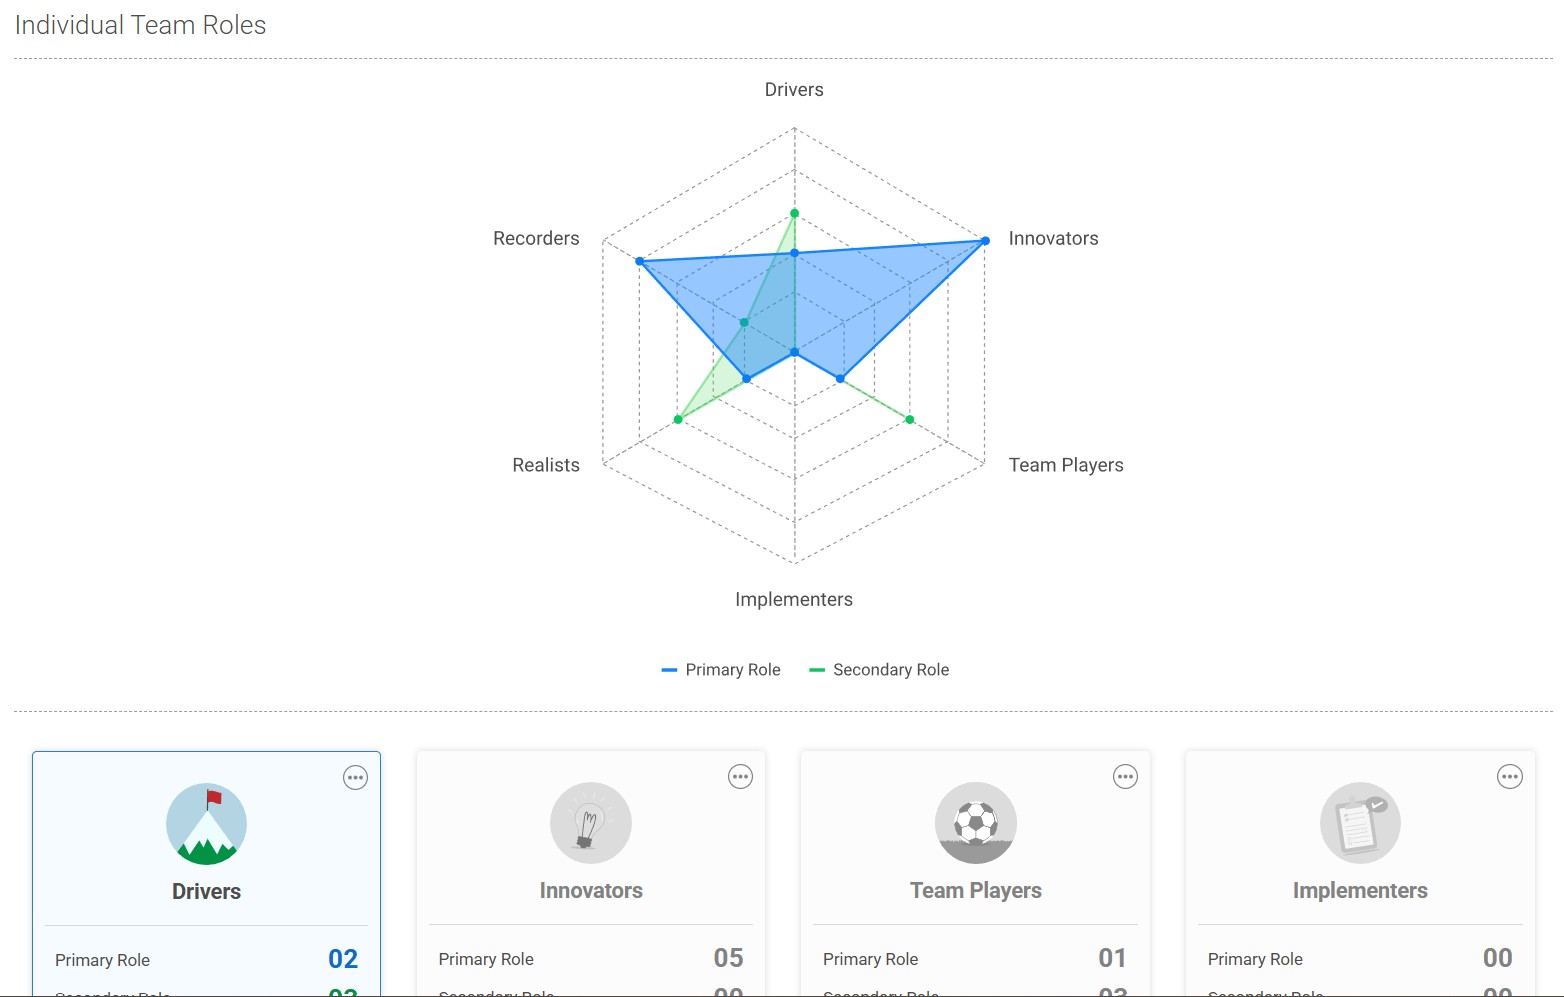
Task: Click the Realists secondary role green point
Action: [678, 419]
